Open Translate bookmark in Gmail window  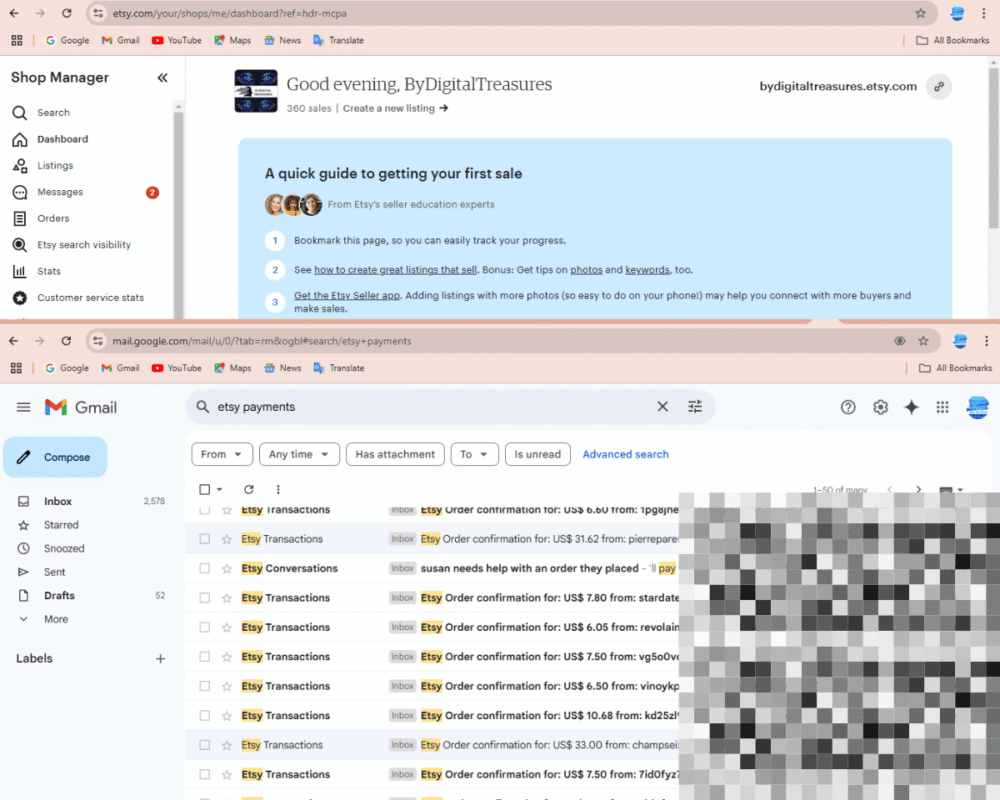click(339, 368)
